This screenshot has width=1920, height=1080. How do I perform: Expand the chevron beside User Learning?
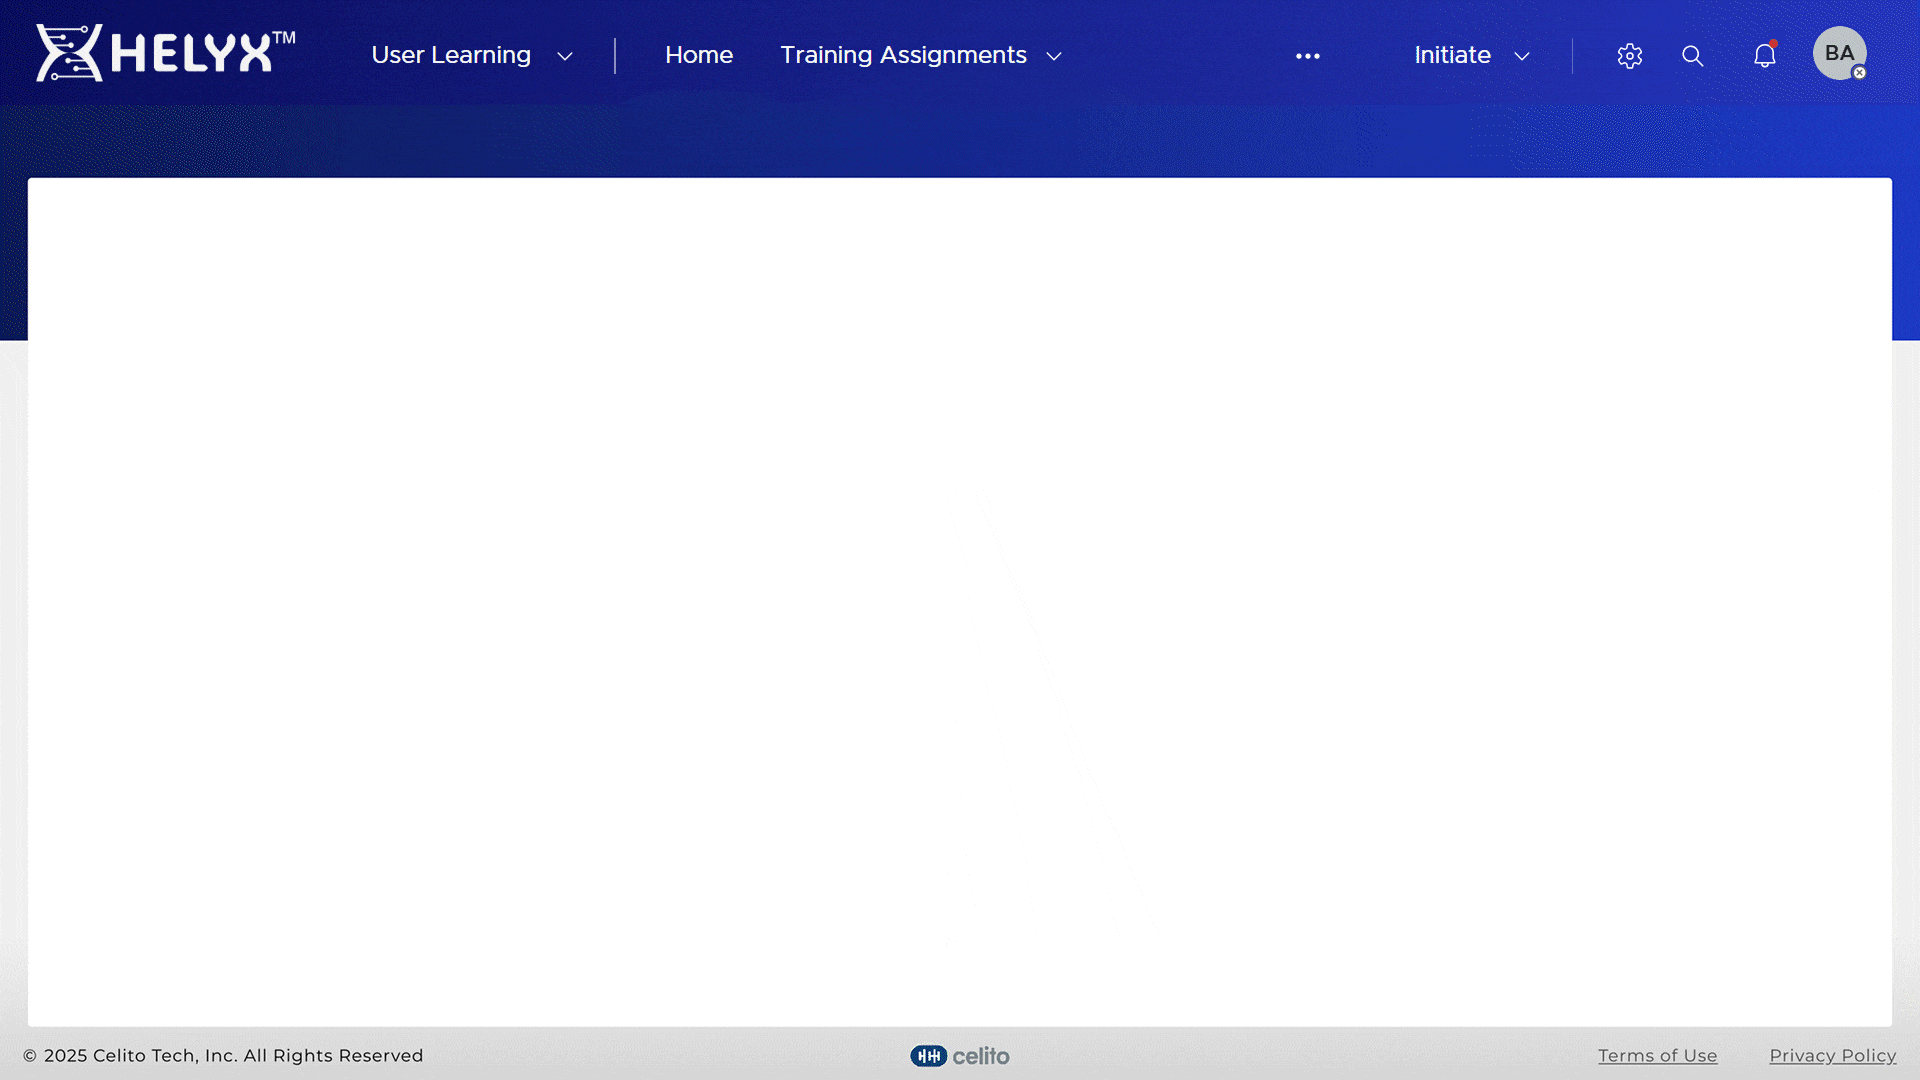(x=565, y=57)
